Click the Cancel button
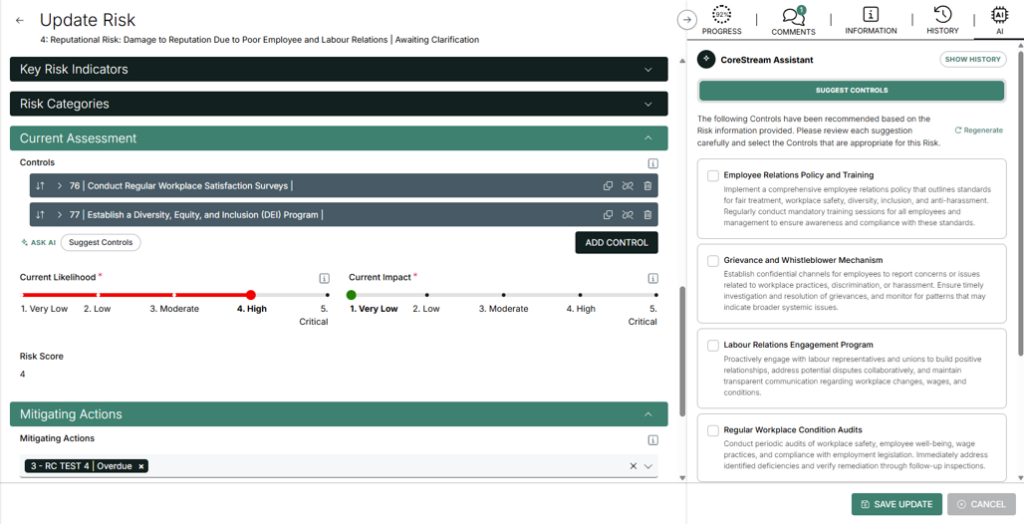1024x524 pixels. (982, 504)
